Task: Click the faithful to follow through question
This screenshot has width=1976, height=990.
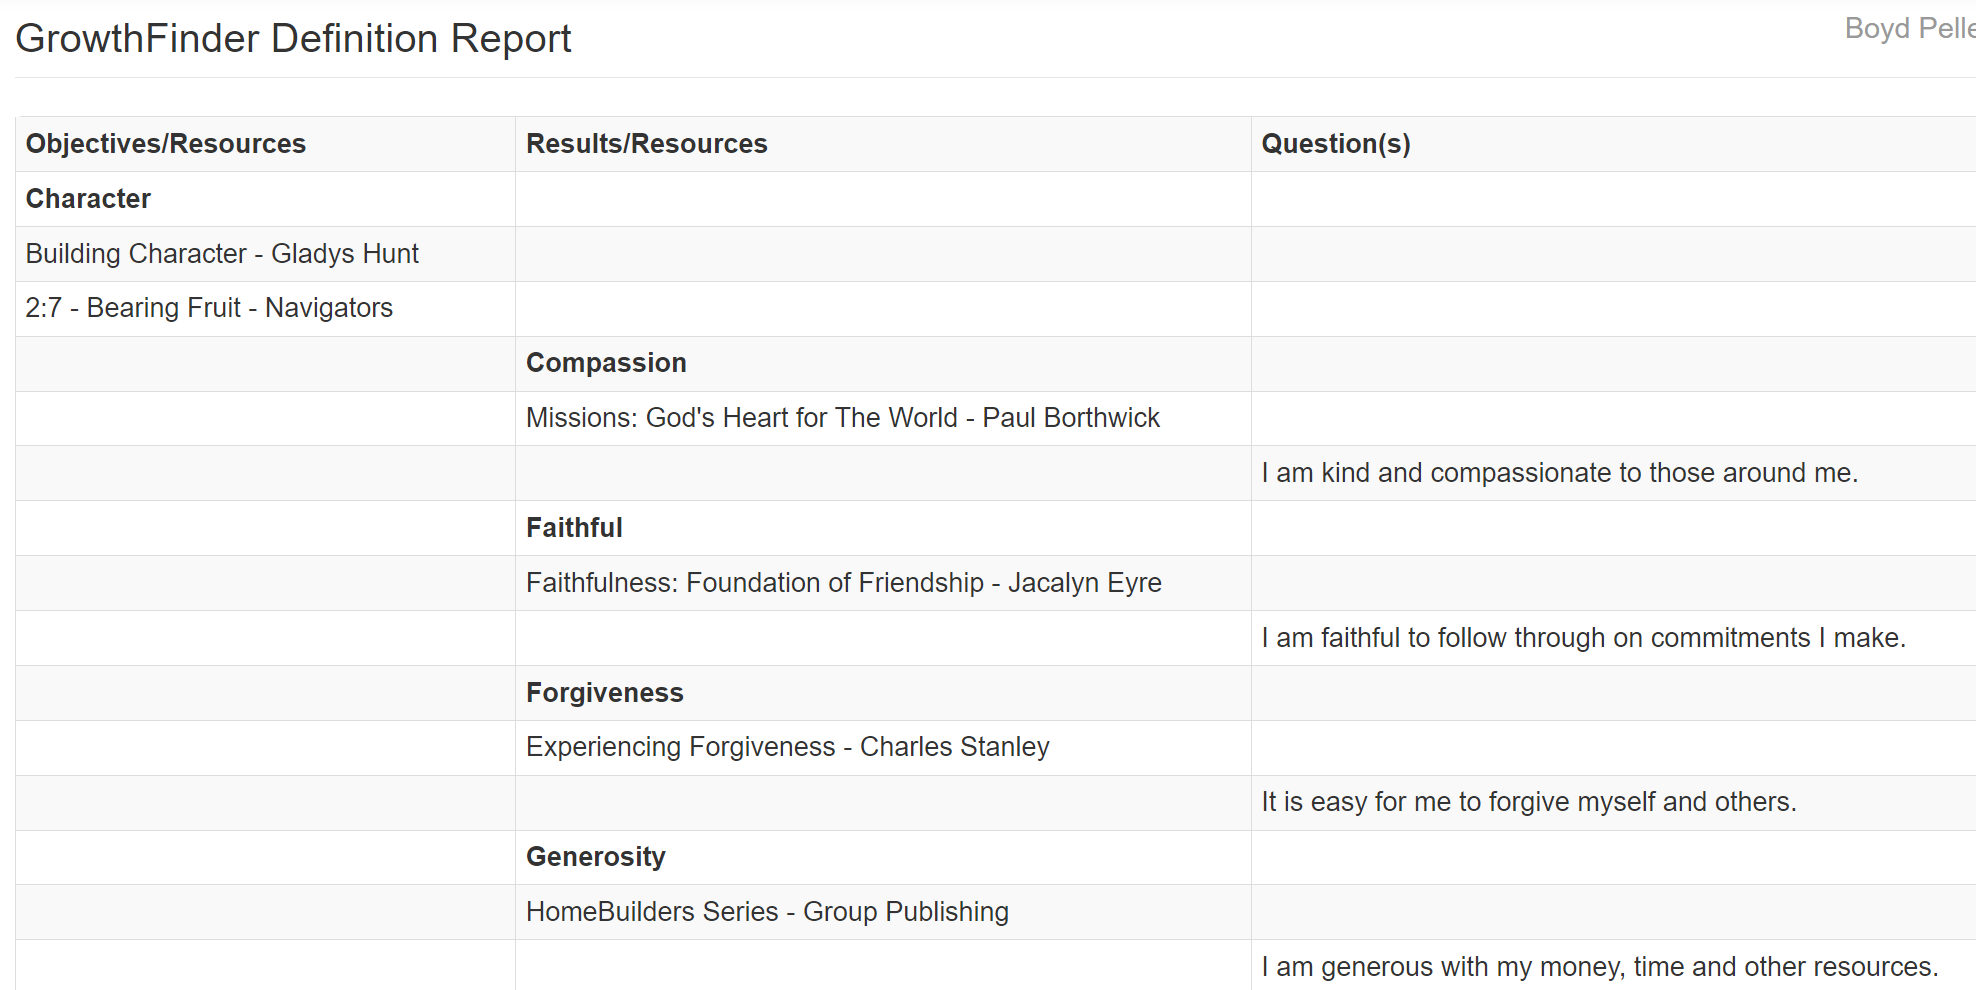Action: click(x=1584, y=638)
